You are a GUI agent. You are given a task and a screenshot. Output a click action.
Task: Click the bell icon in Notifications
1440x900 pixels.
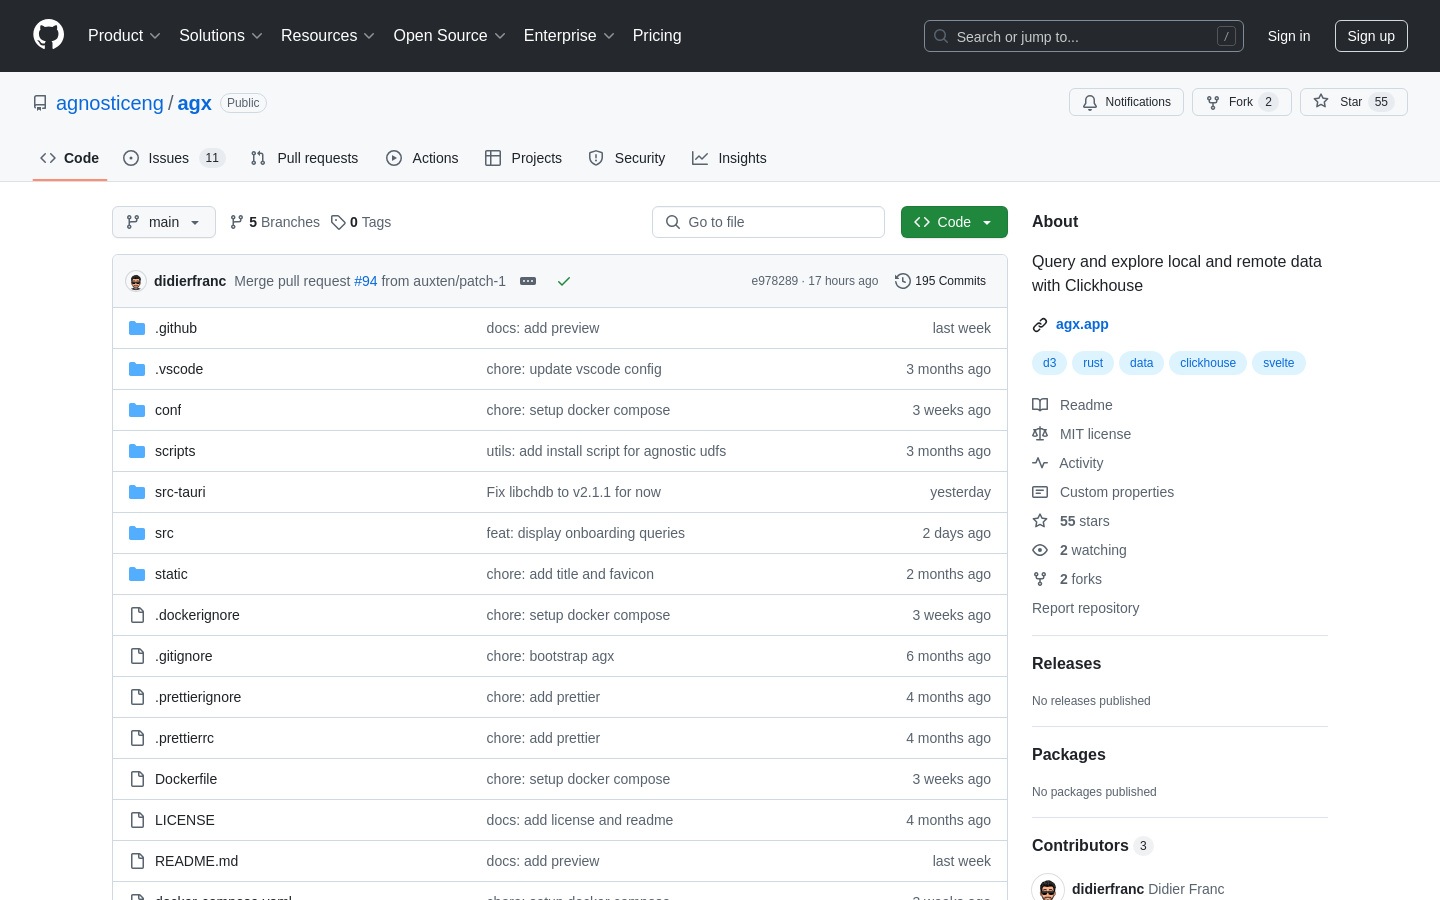coord(1090,102)
